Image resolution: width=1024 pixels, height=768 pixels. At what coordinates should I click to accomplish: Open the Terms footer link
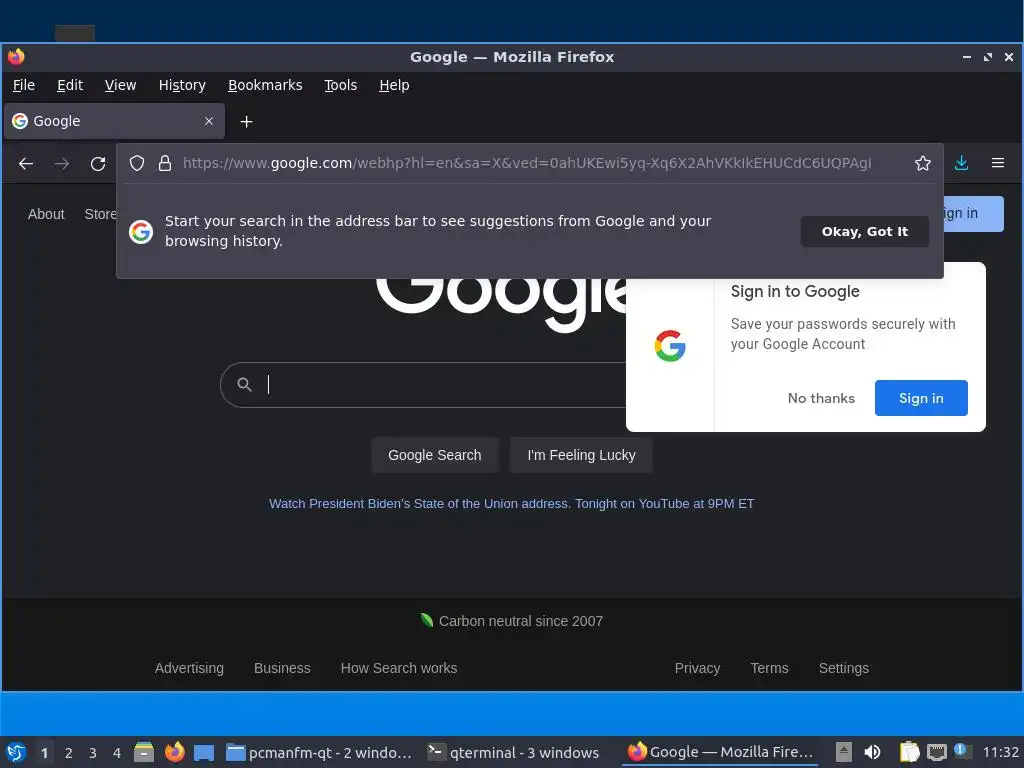click(x=769, y=668)
